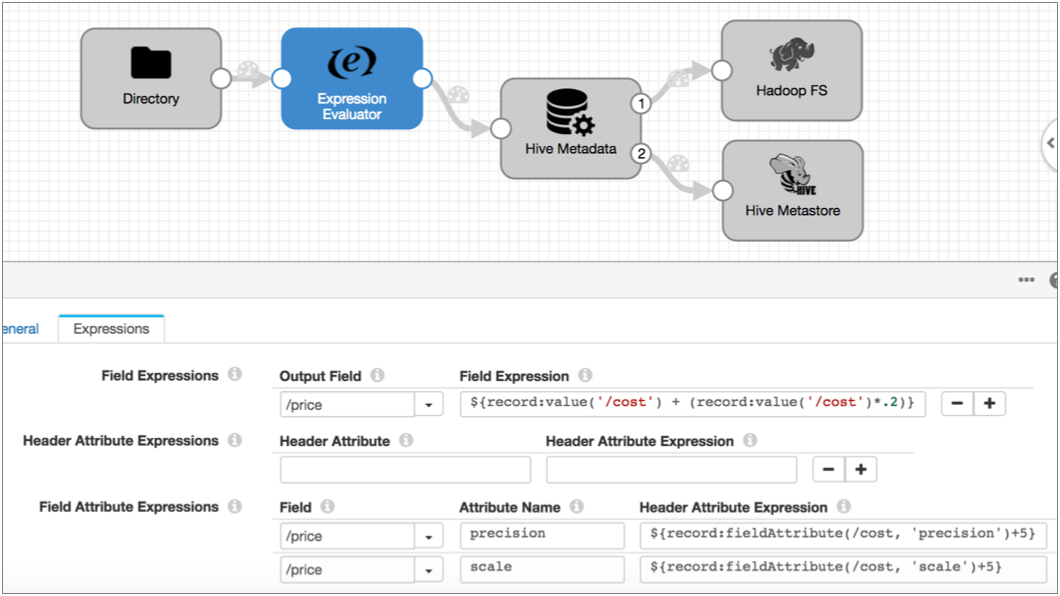This screenshot has width=1060, height=596.
Task: Select the Directory origin stage icon
Action: coord(151,63)
